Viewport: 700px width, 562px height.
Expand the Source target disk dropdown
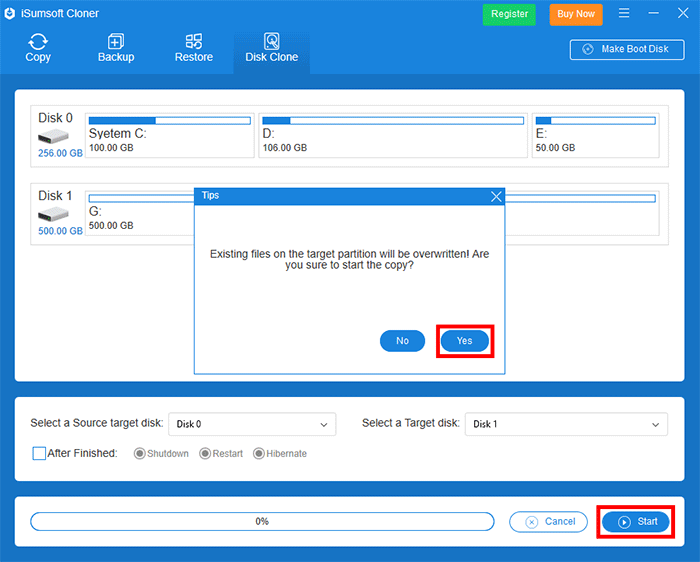tap(251, 424)
